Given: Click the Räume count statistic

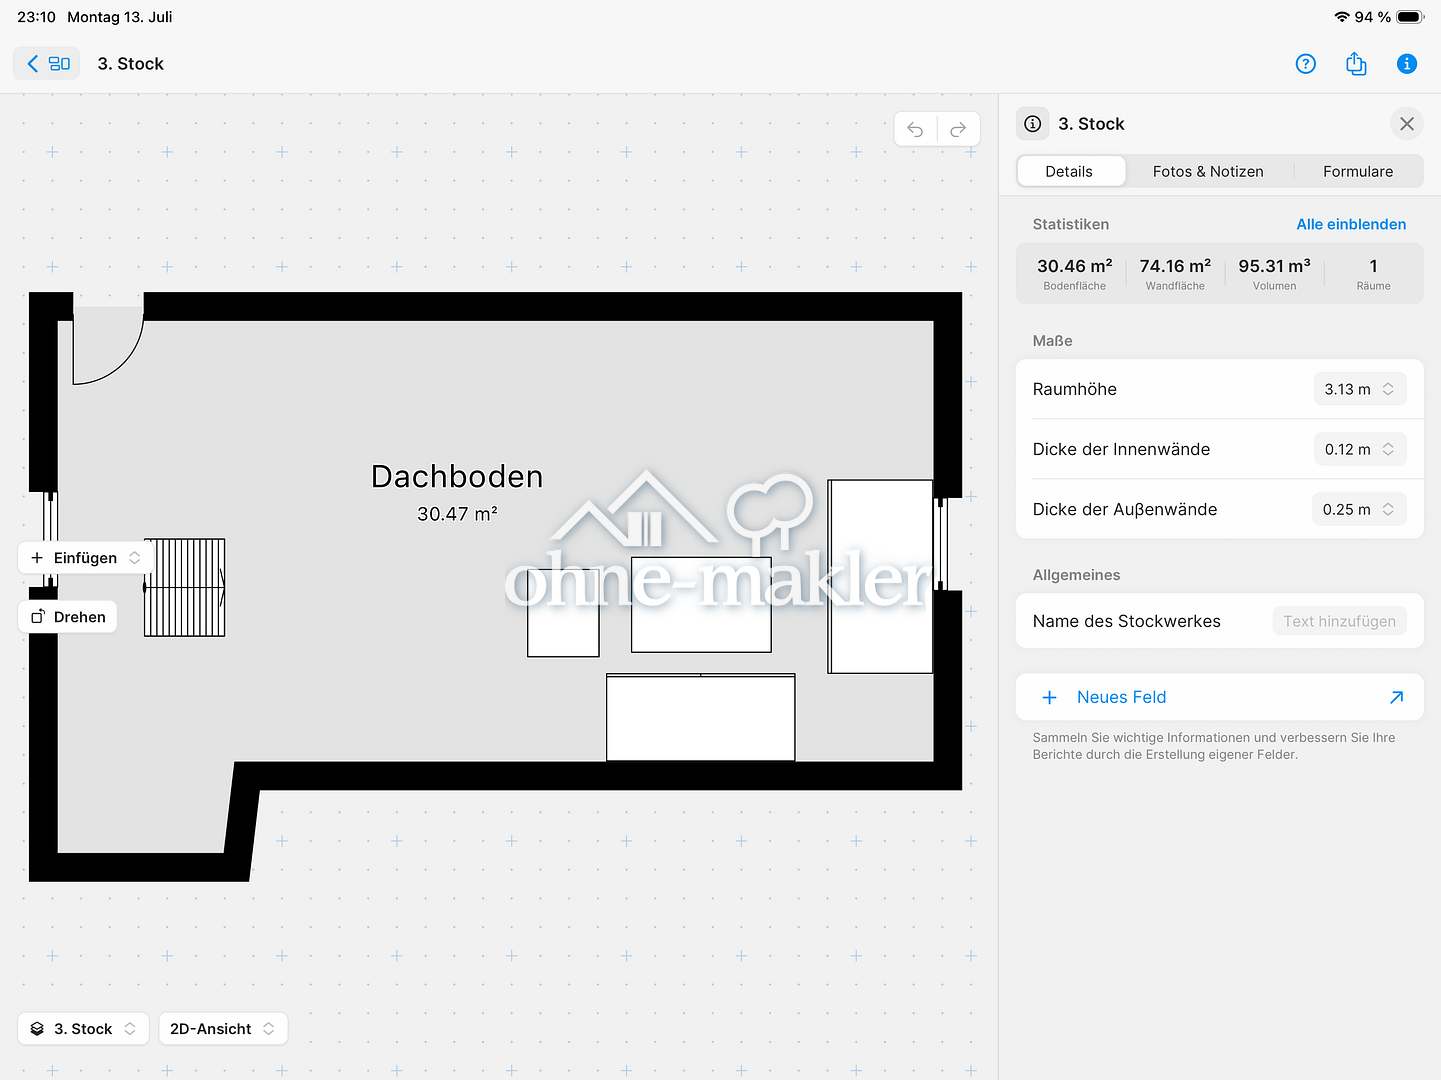Looking at the screenshot, I should (x=1373, y=273).
